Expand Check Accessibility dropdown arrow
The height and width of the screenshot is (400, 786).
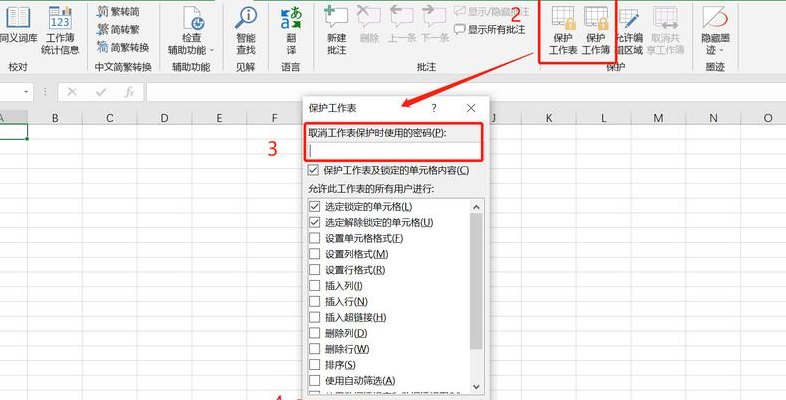click(211, 50)
